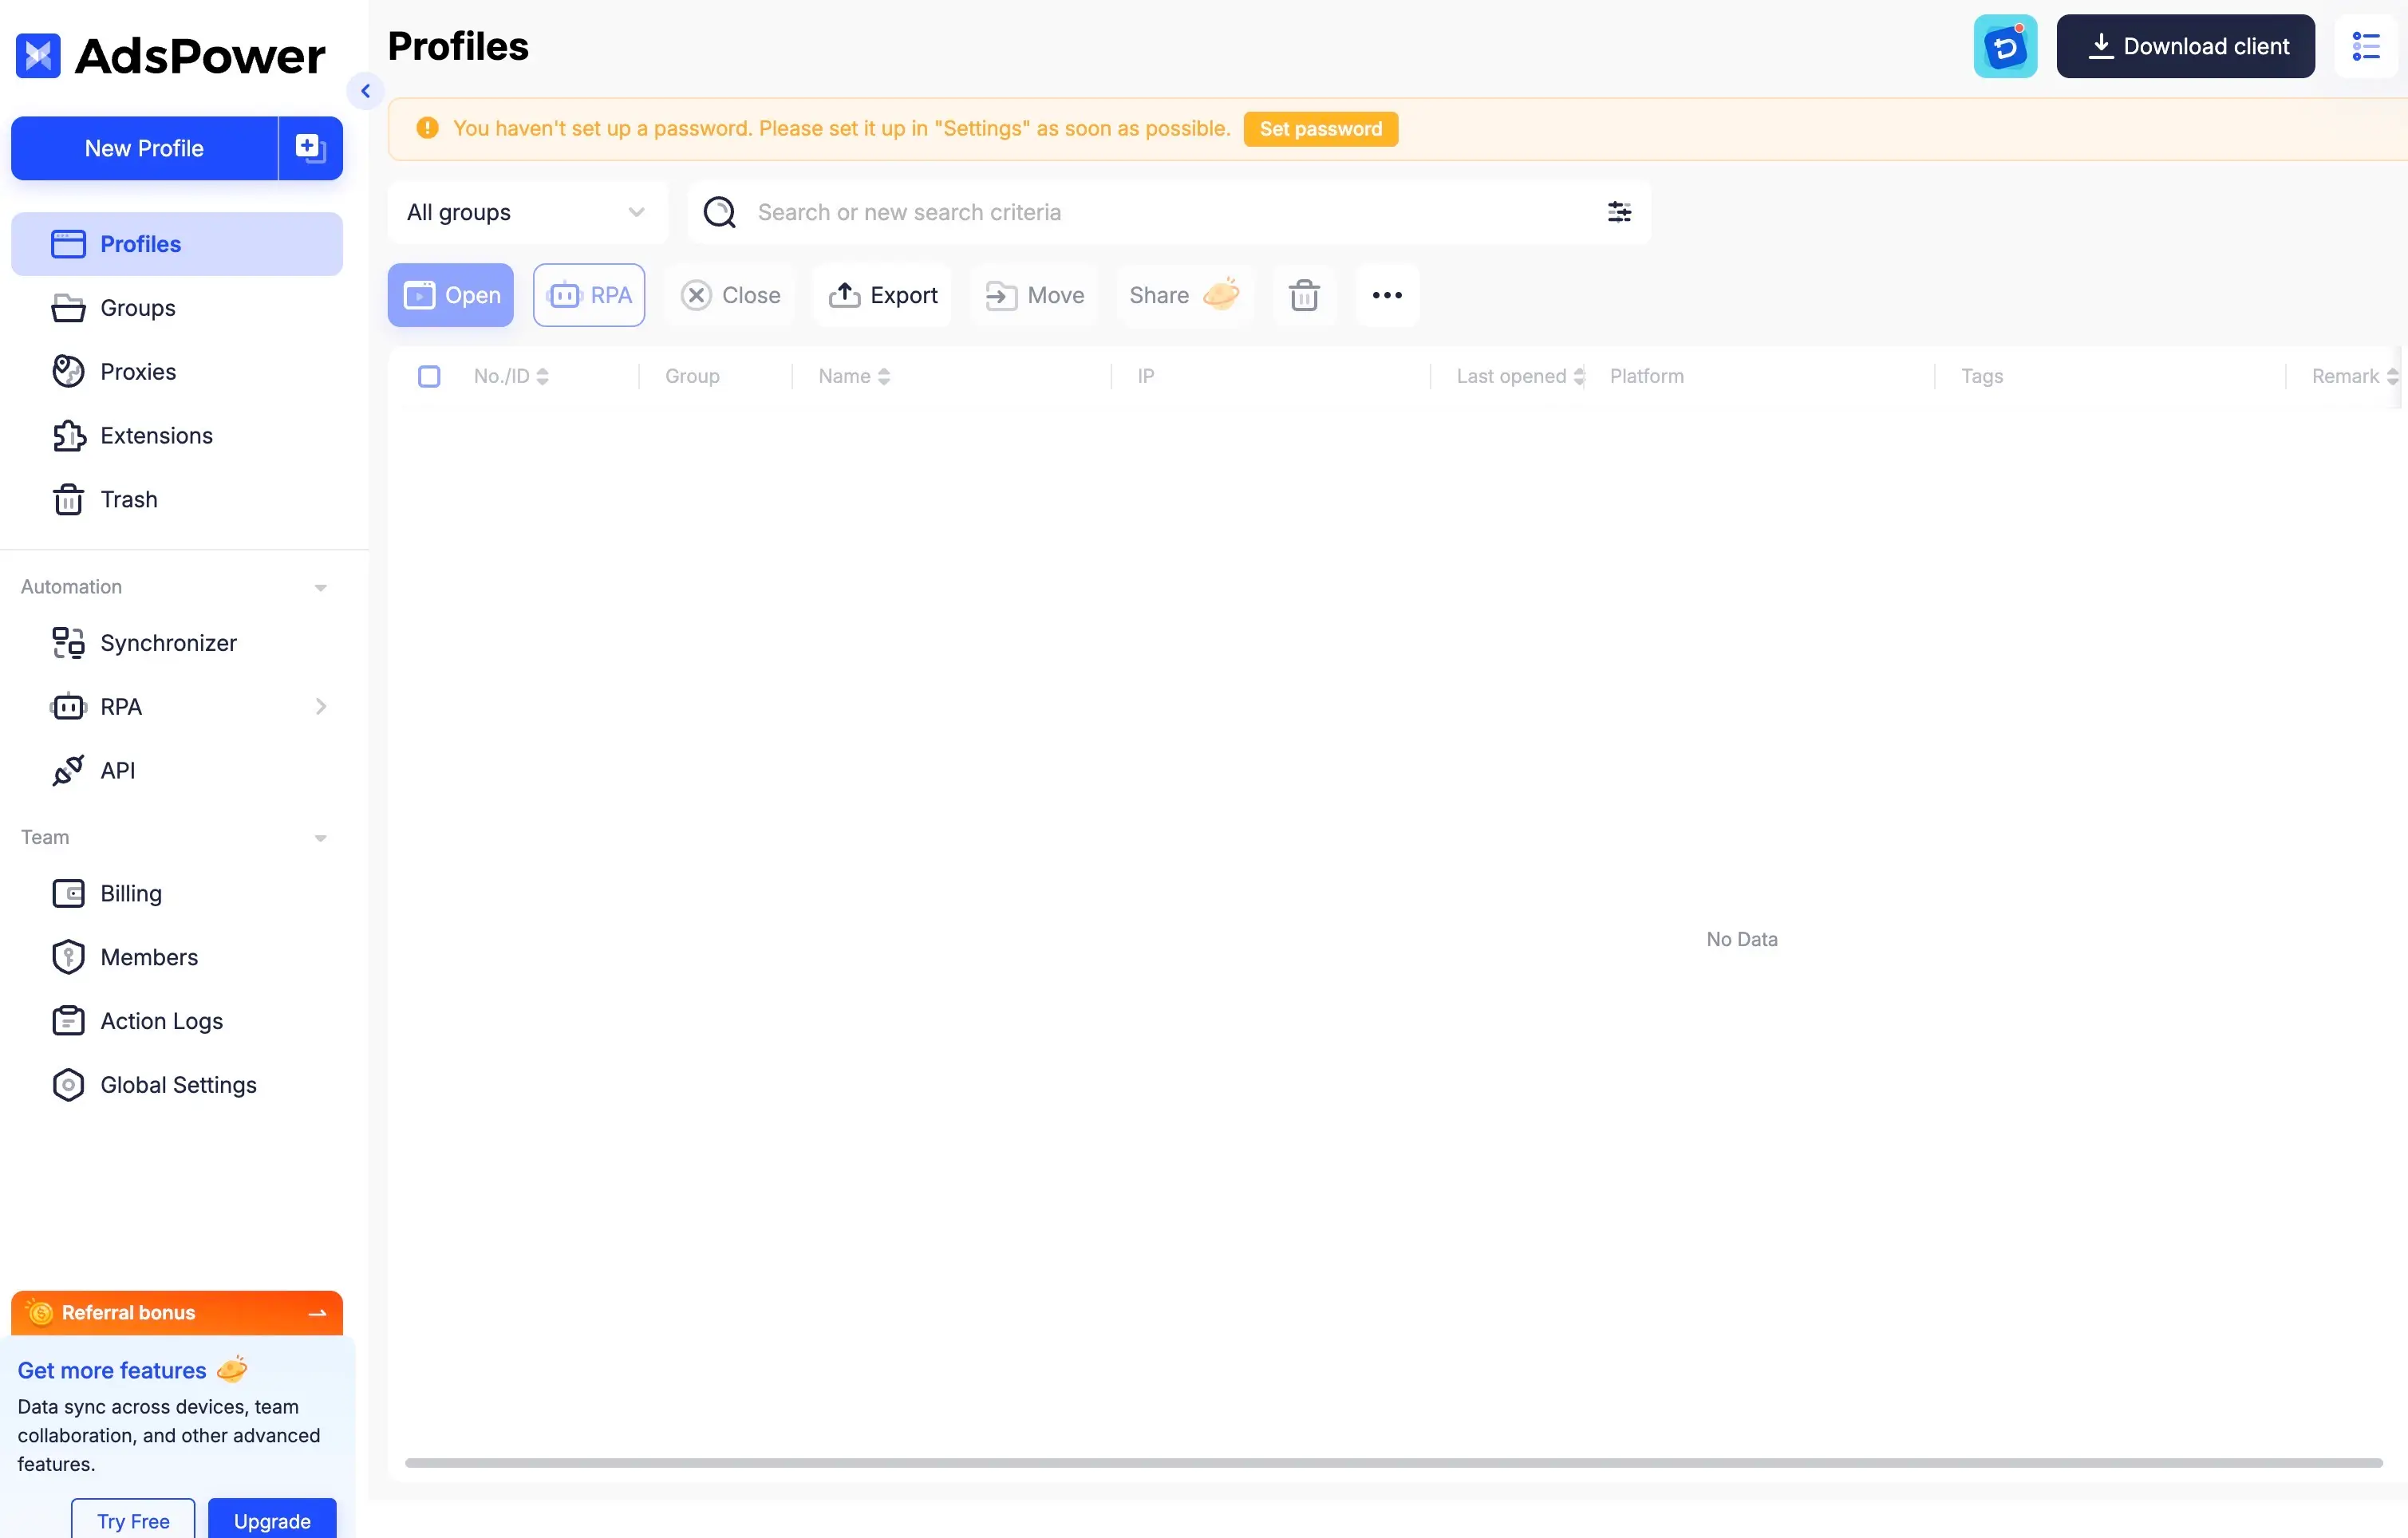Click the Referral bonus arrow
The height and width of the screenshot is (1538, 2408).
click(318, 1313)
